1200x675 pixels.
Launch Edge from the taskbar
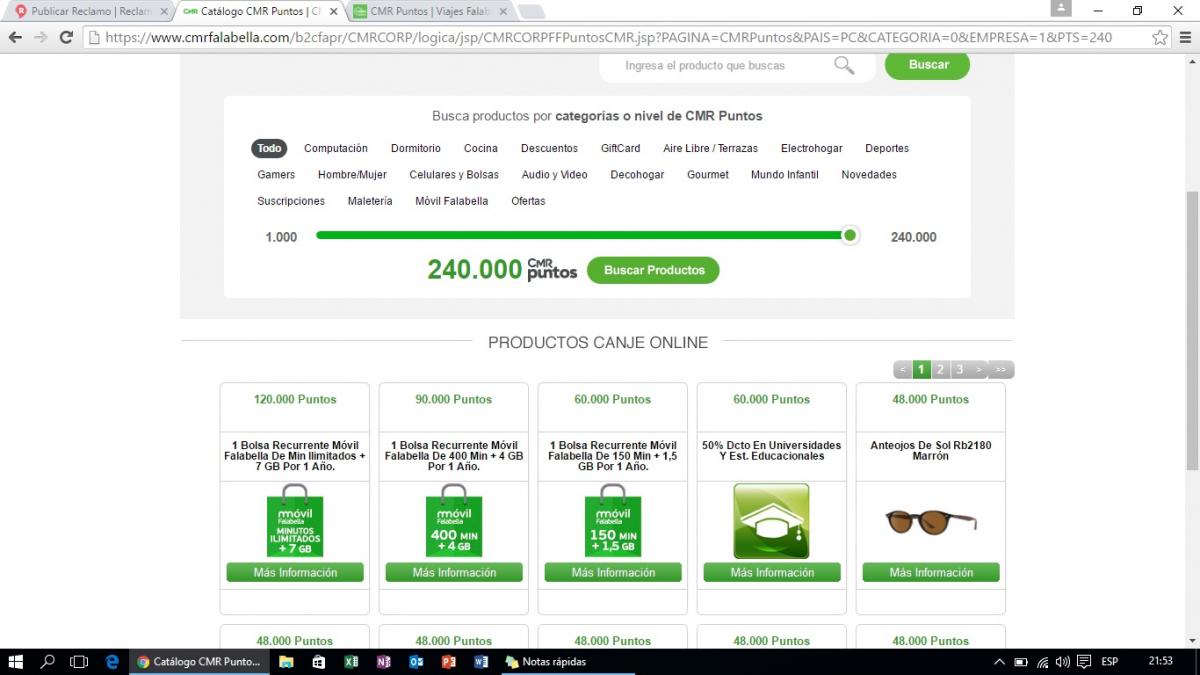pyautogui.click(x=112, y=661)
